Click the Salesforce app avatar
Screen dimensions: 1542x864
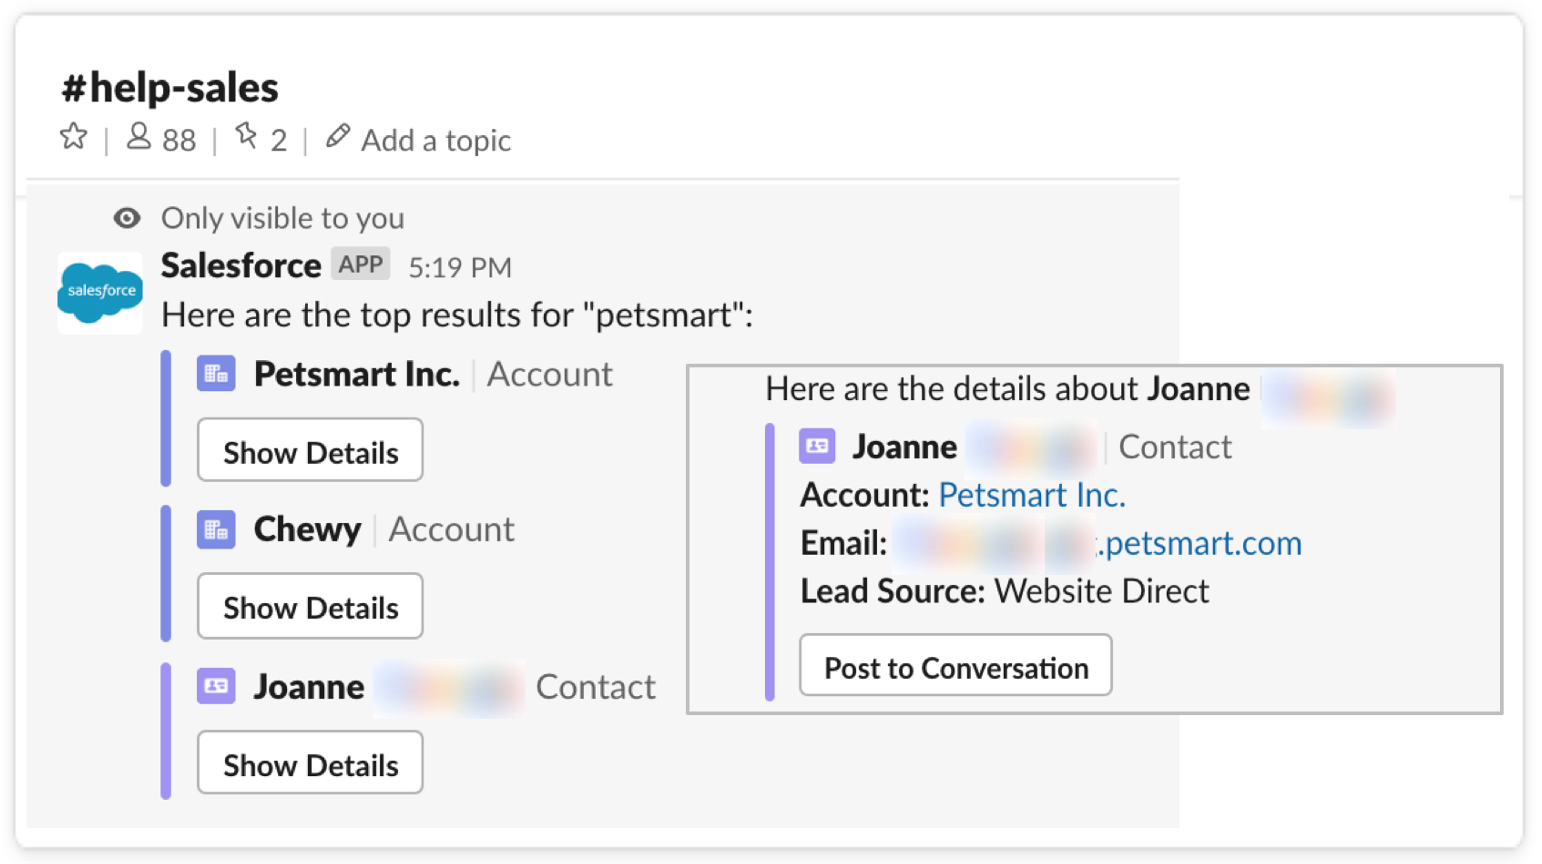(100, 292)
